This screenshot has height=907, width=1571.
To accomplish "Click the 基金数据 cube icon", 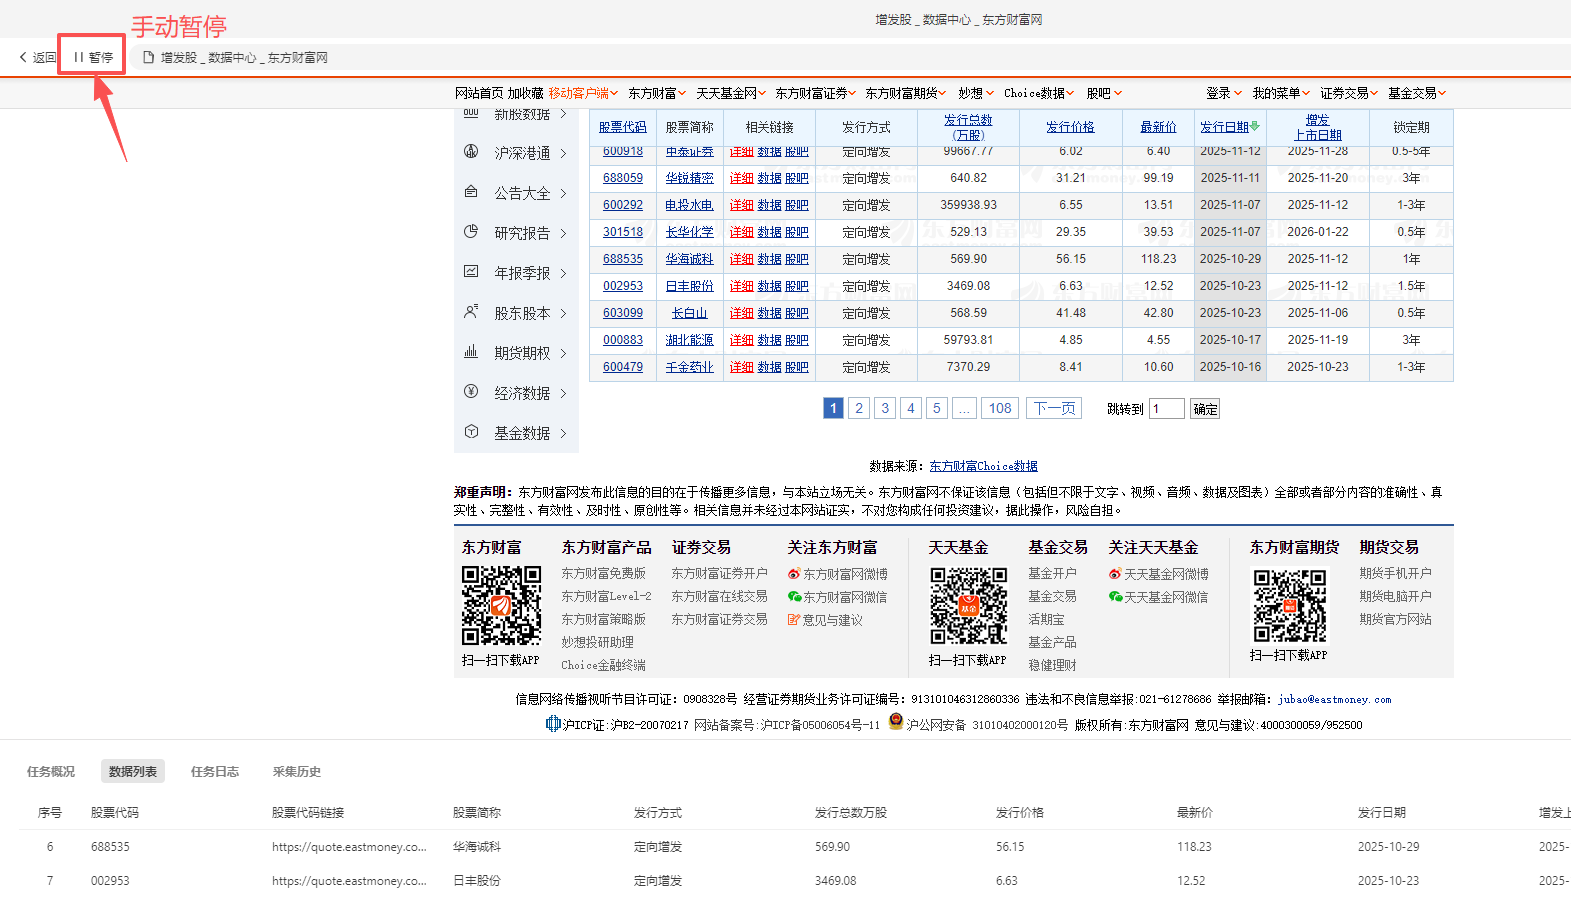I will click(x=471, y=432).
